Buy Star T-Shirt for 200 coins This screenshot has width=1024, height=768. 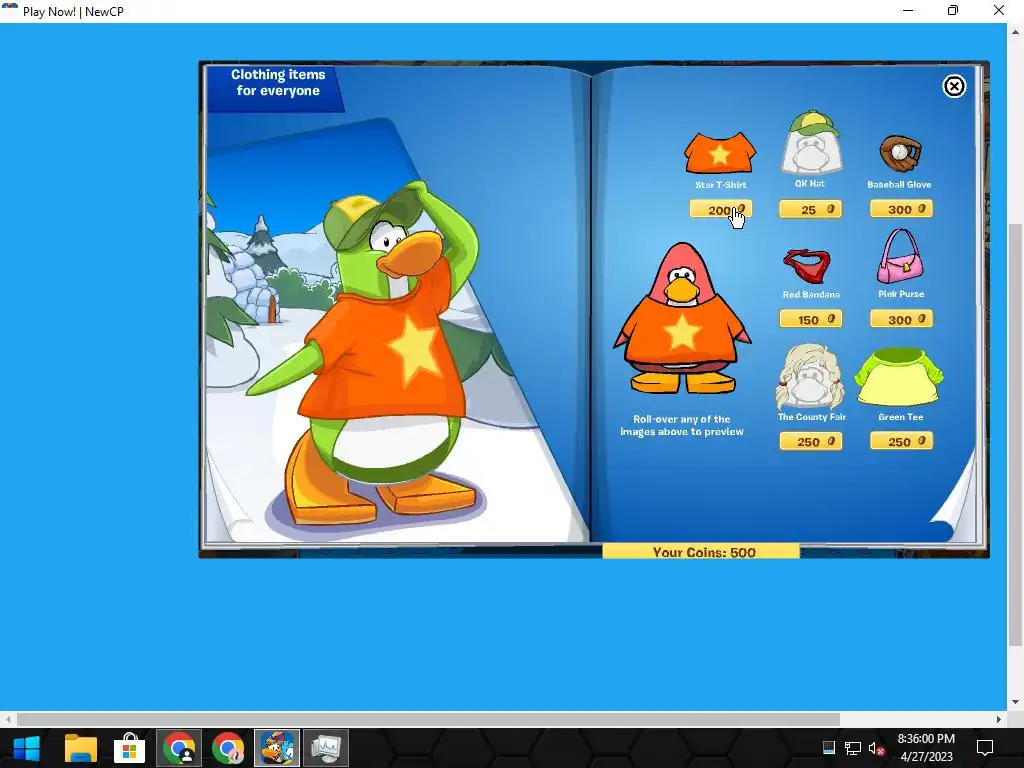point(720,209)
